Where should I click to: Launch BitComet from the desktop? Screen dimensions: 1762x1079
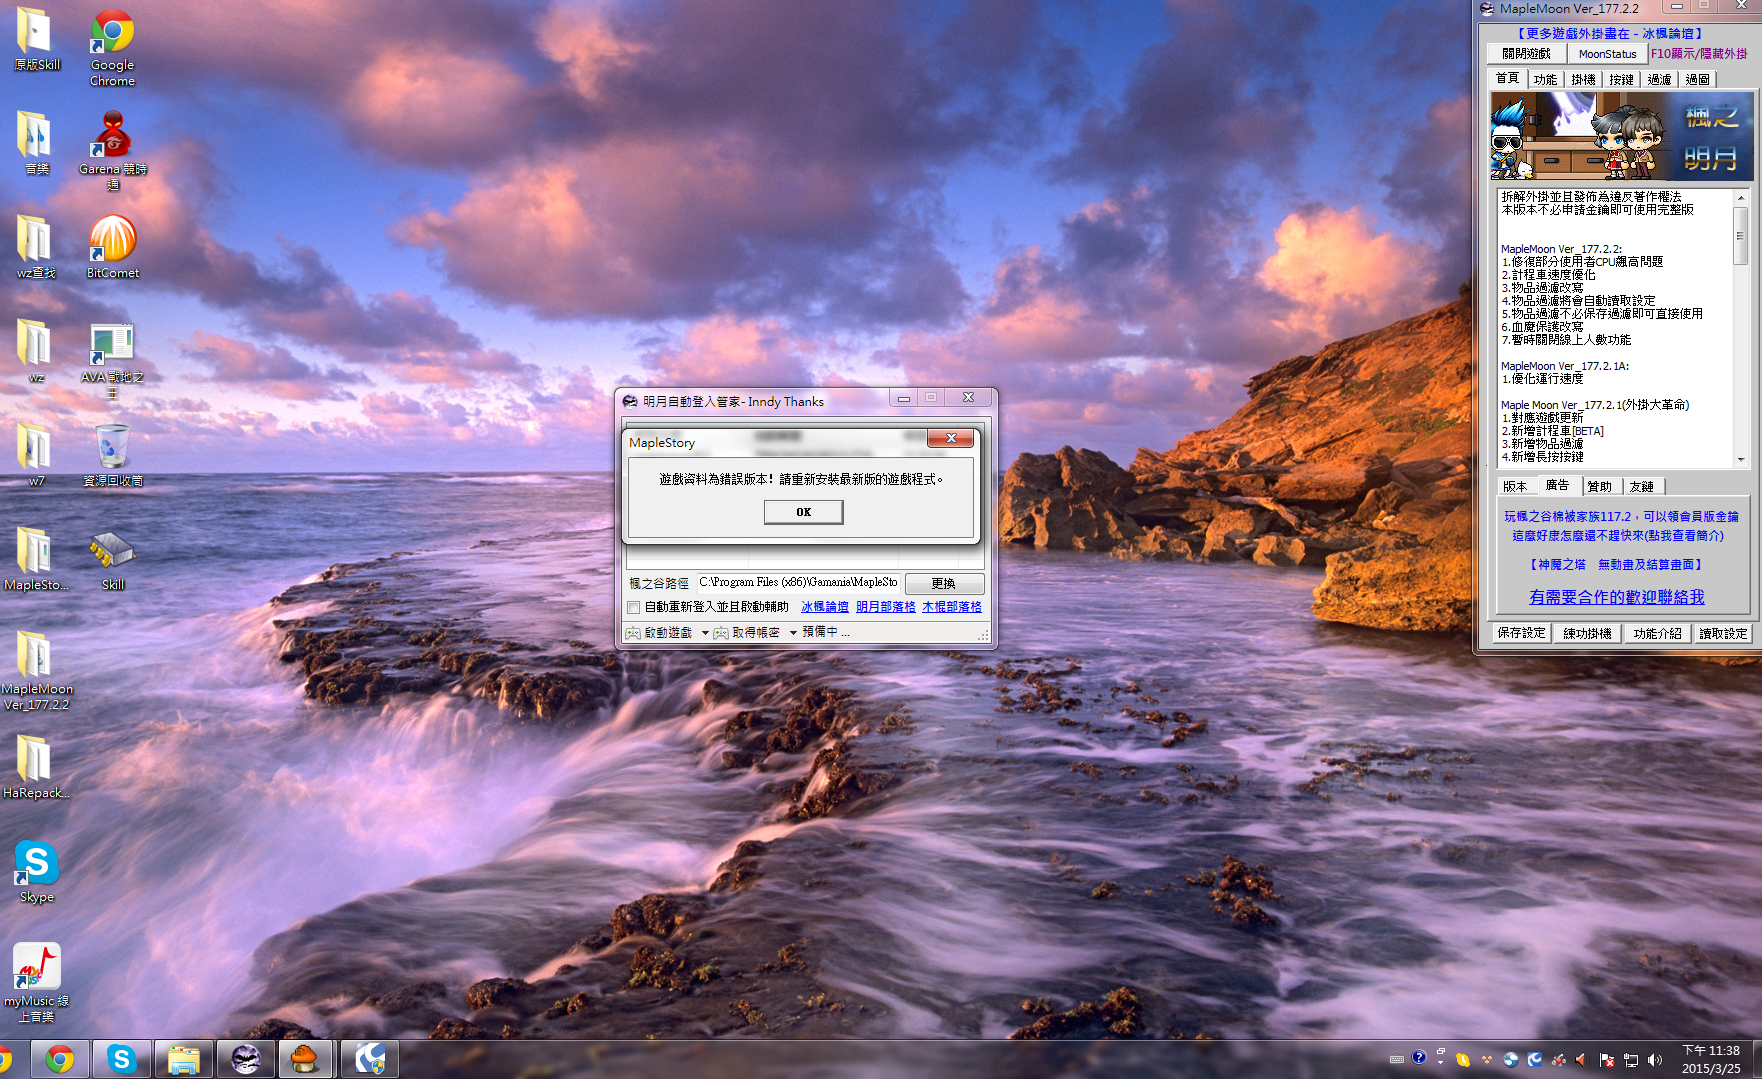coord(112,247)
